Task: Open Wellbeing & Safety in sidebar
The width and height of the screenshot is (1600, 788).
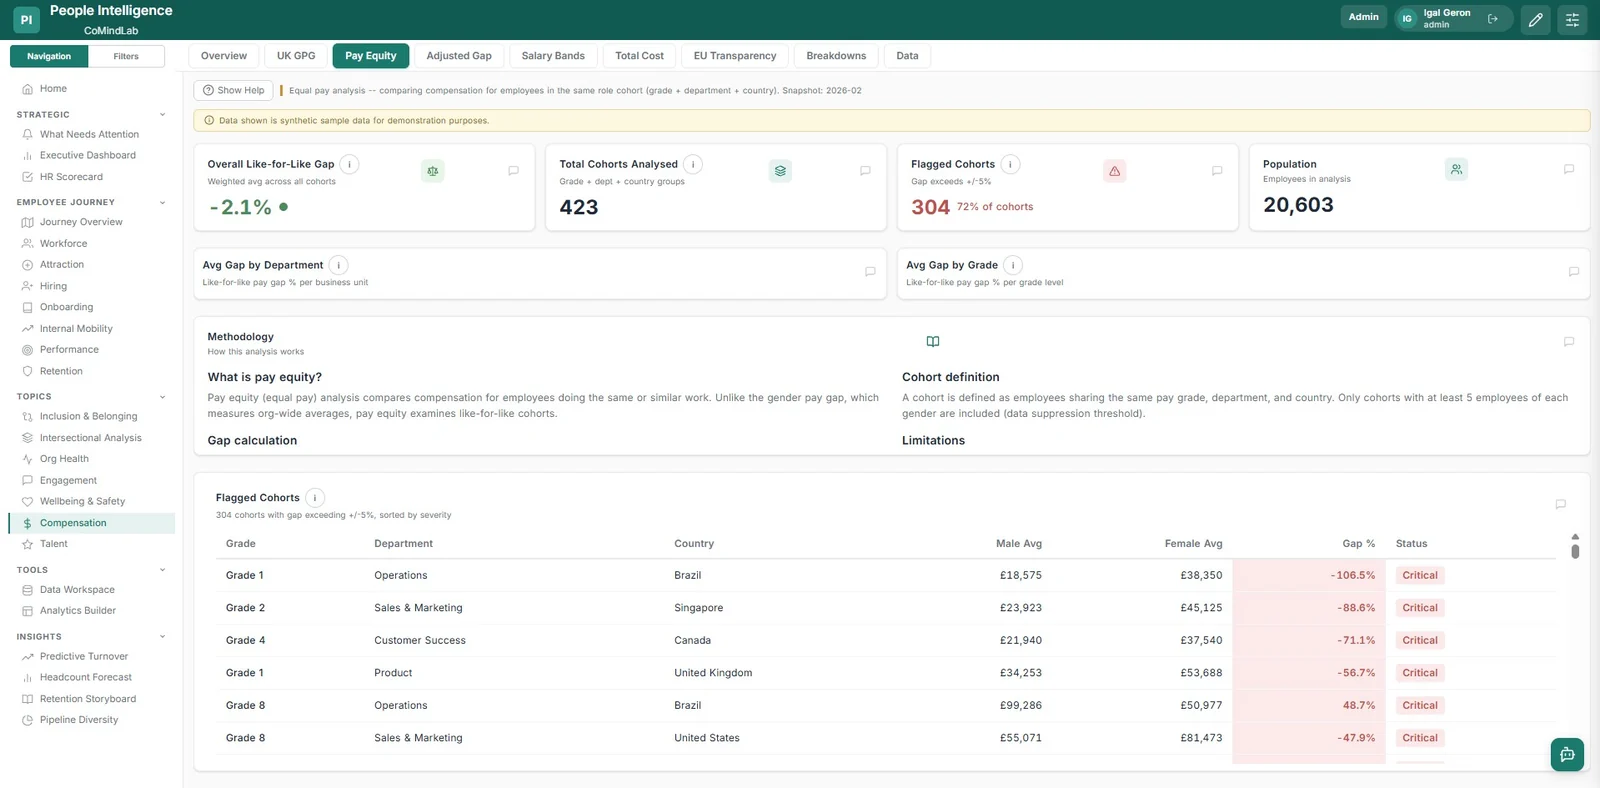Action: 82,501
